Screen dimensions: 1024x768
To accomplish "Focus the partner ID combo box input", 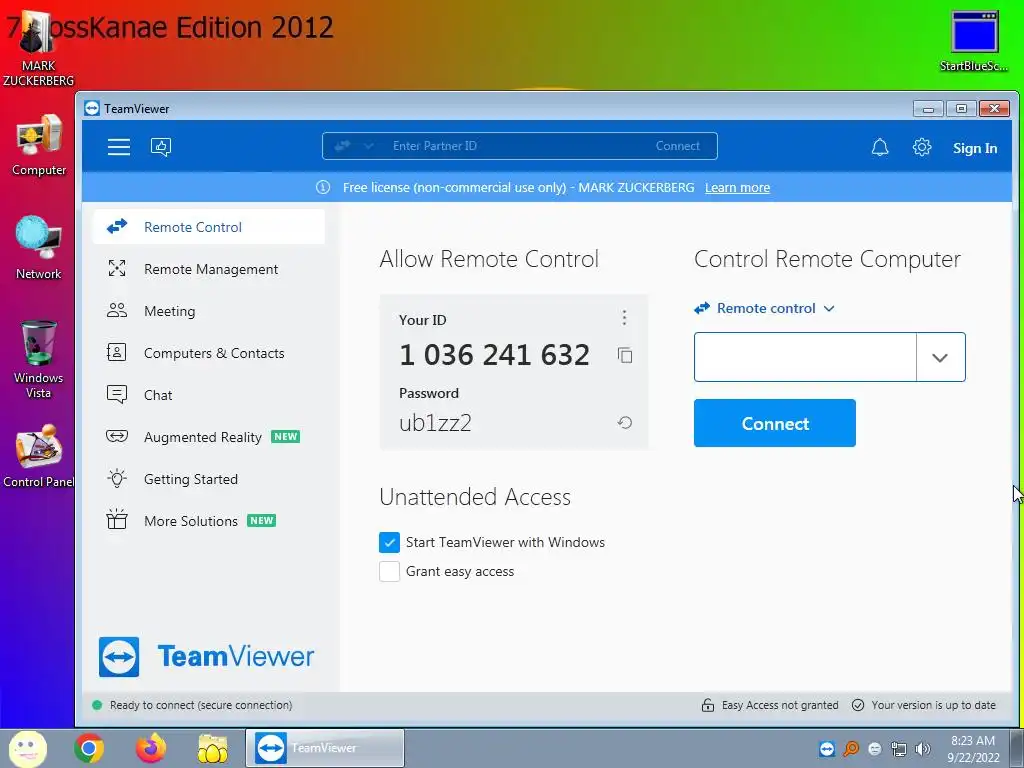I will coord(805,357).
